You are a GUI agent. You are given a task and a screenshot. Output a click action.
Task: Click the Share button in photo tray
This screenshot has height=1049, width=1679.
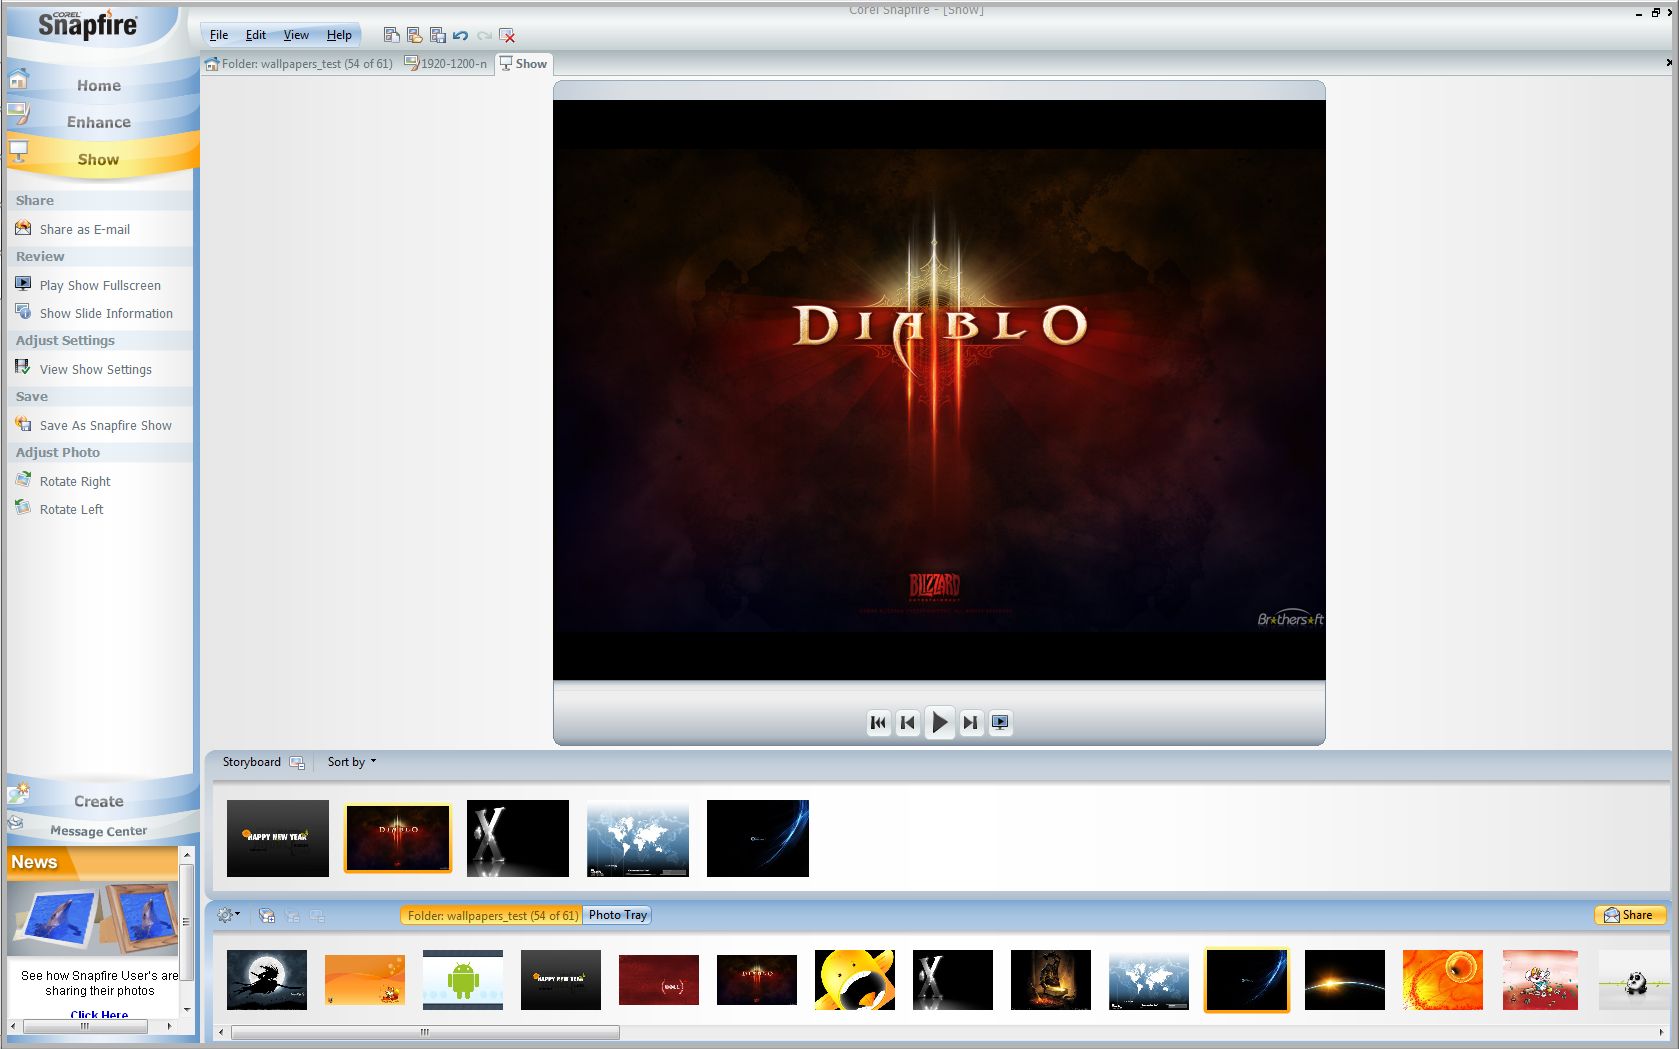click(x=1629, y=915)
